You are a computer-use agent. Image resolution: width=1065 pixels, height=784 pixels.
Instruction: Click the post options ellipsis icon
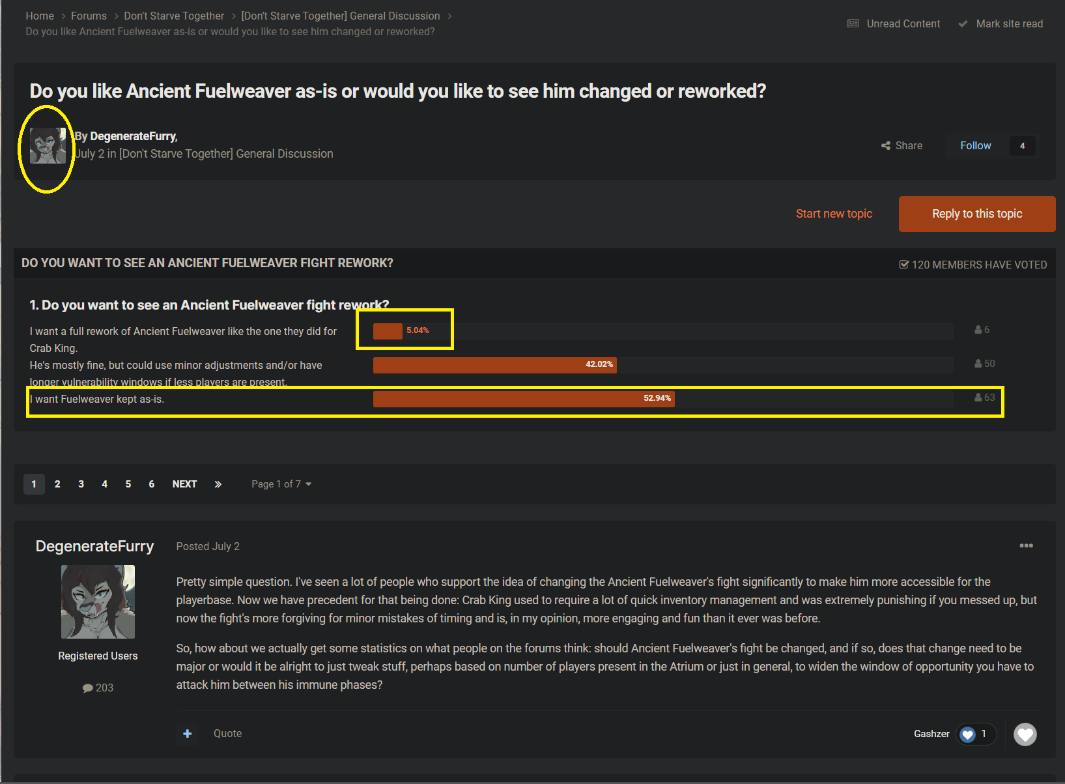coord(1026,546)
